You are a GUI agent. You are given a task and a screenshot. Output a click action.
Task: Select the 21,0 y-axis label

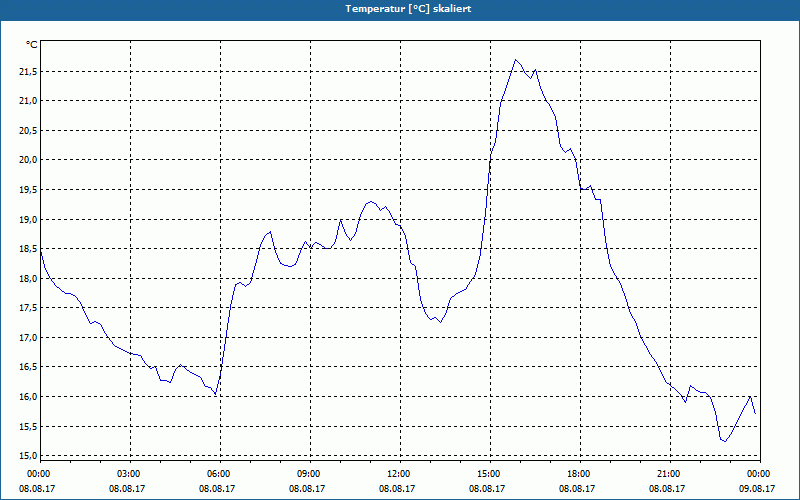(x=28, y=101)
